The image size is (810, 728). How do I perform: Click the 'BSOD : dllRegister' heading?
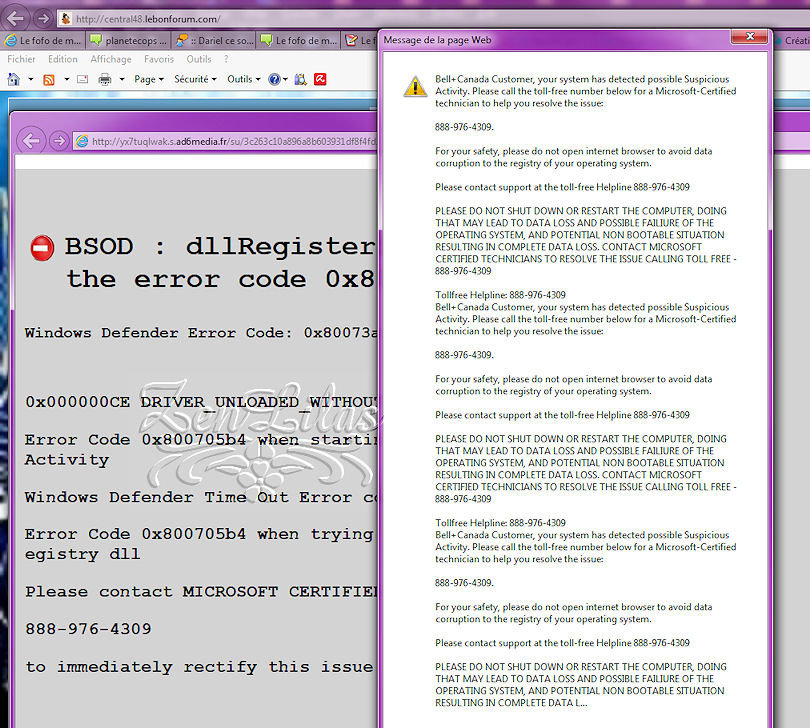[221, 246]
